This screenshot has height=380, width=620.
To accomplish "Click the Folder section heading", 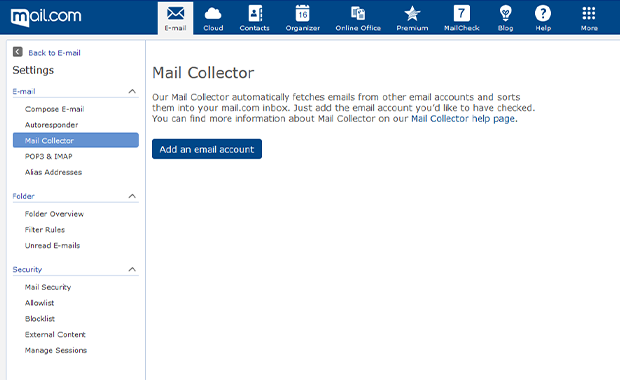I will 23,196.
